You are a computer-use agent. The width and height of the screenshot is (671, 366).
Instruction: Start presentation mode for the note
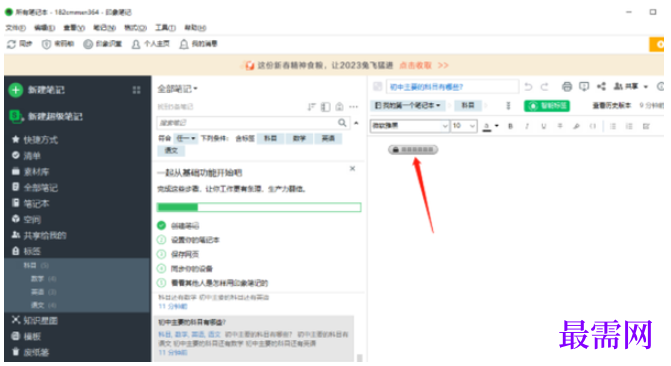pyautogui.click(x=584, y=87)
